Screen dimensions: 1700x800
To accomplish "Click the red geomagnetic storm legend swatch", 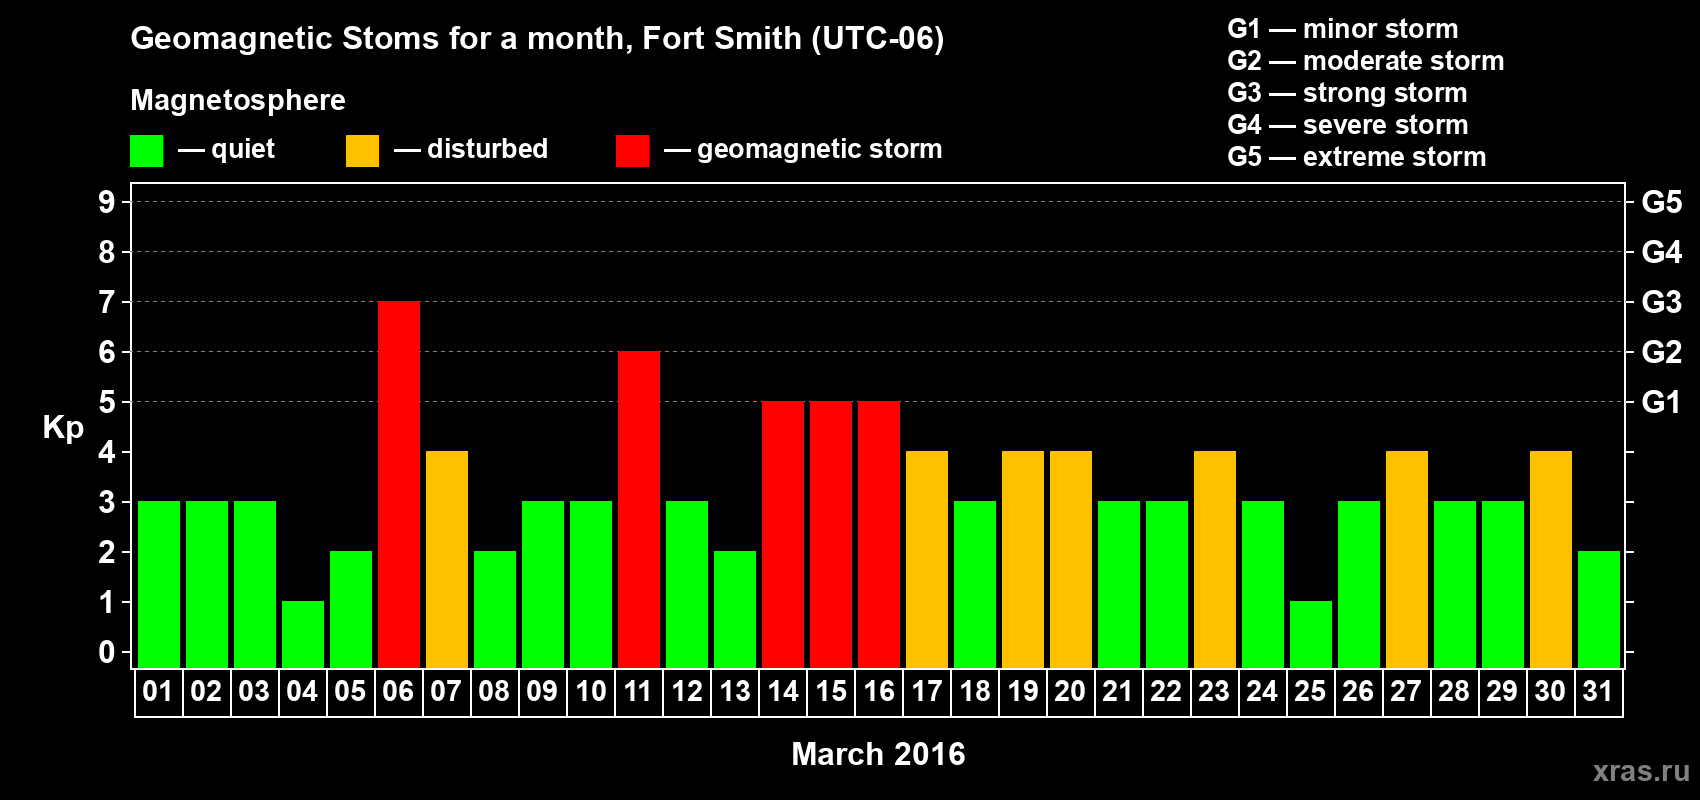I will [x=632, y=151].
